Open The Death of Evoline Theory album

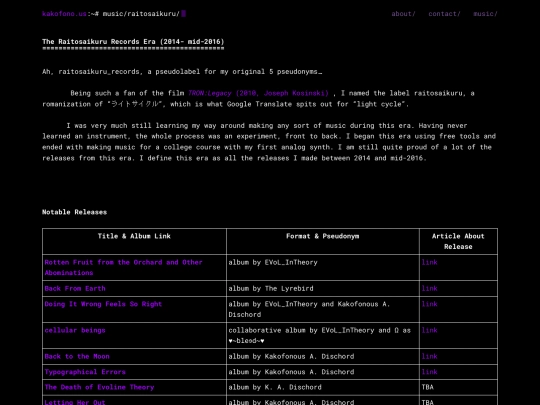[x=99, y=387]
